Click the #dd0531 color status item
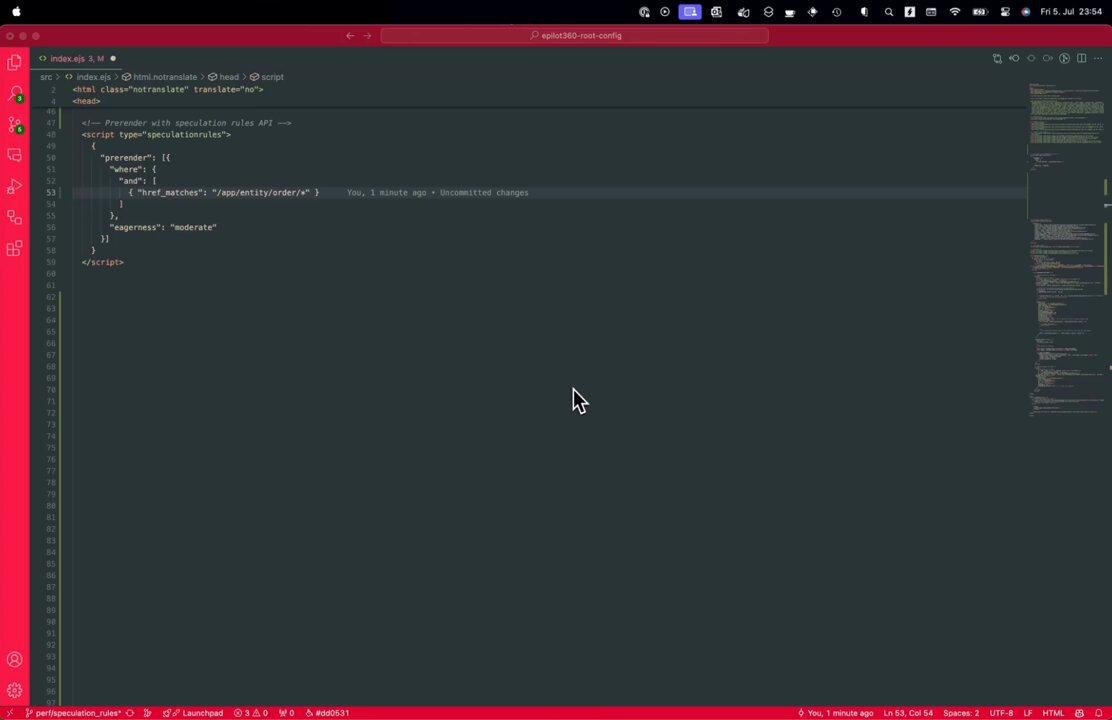 (327, 713)
